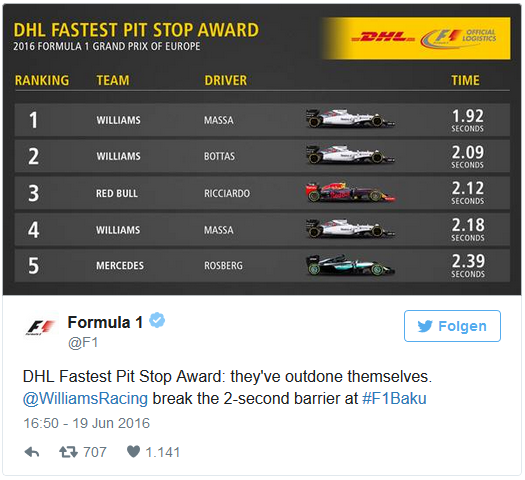Click the reply arrow icon
The width and height of the screenshot is (525, 480).
(x=32, y=452)
